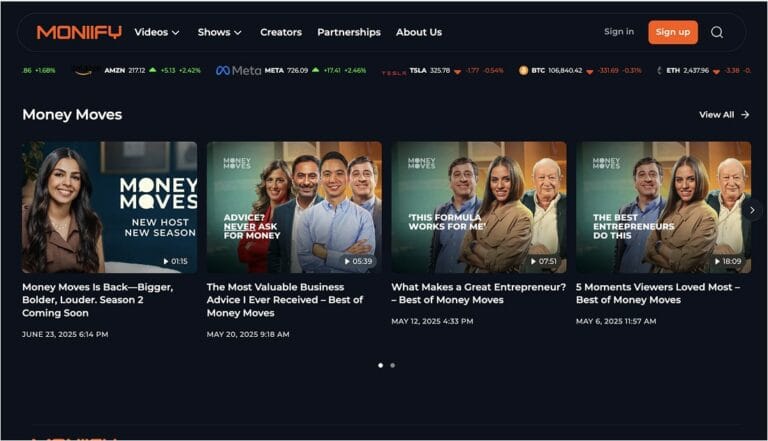Open the Creators page

[x=281, y=32]
